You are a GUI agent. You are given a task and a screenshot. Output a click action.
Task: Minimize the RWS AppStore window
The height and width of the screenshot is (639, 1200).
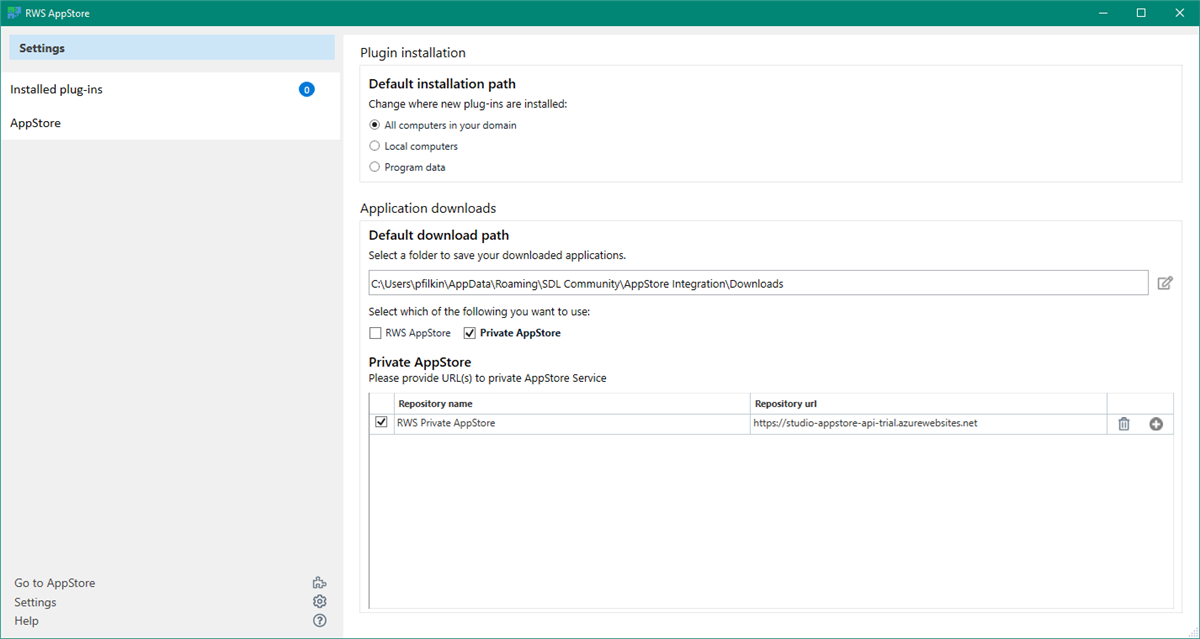pos(1103,13)
